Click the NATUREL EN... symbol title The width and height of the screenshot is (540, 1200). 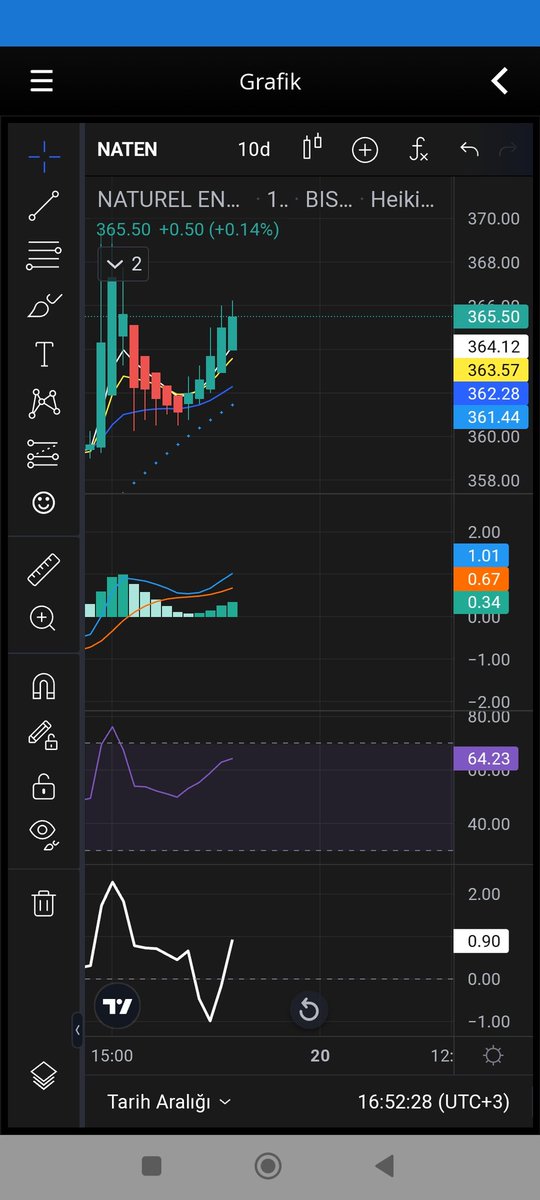(x=167, y=200)
